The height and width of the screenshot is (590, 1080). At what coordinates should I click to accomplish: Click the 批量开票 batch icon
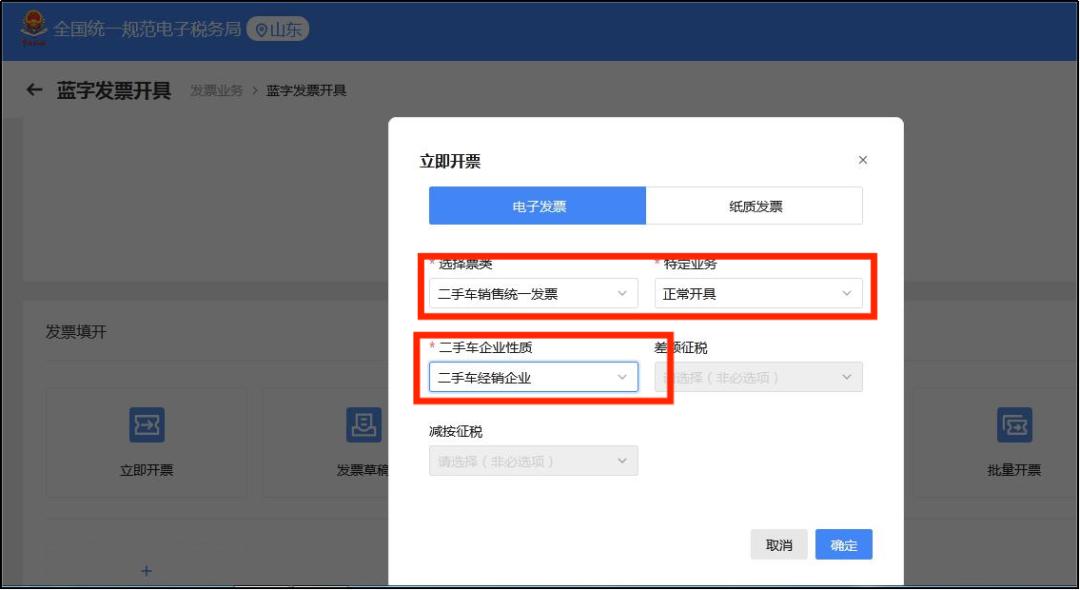pyautogui.click(x=1015, y=425)
